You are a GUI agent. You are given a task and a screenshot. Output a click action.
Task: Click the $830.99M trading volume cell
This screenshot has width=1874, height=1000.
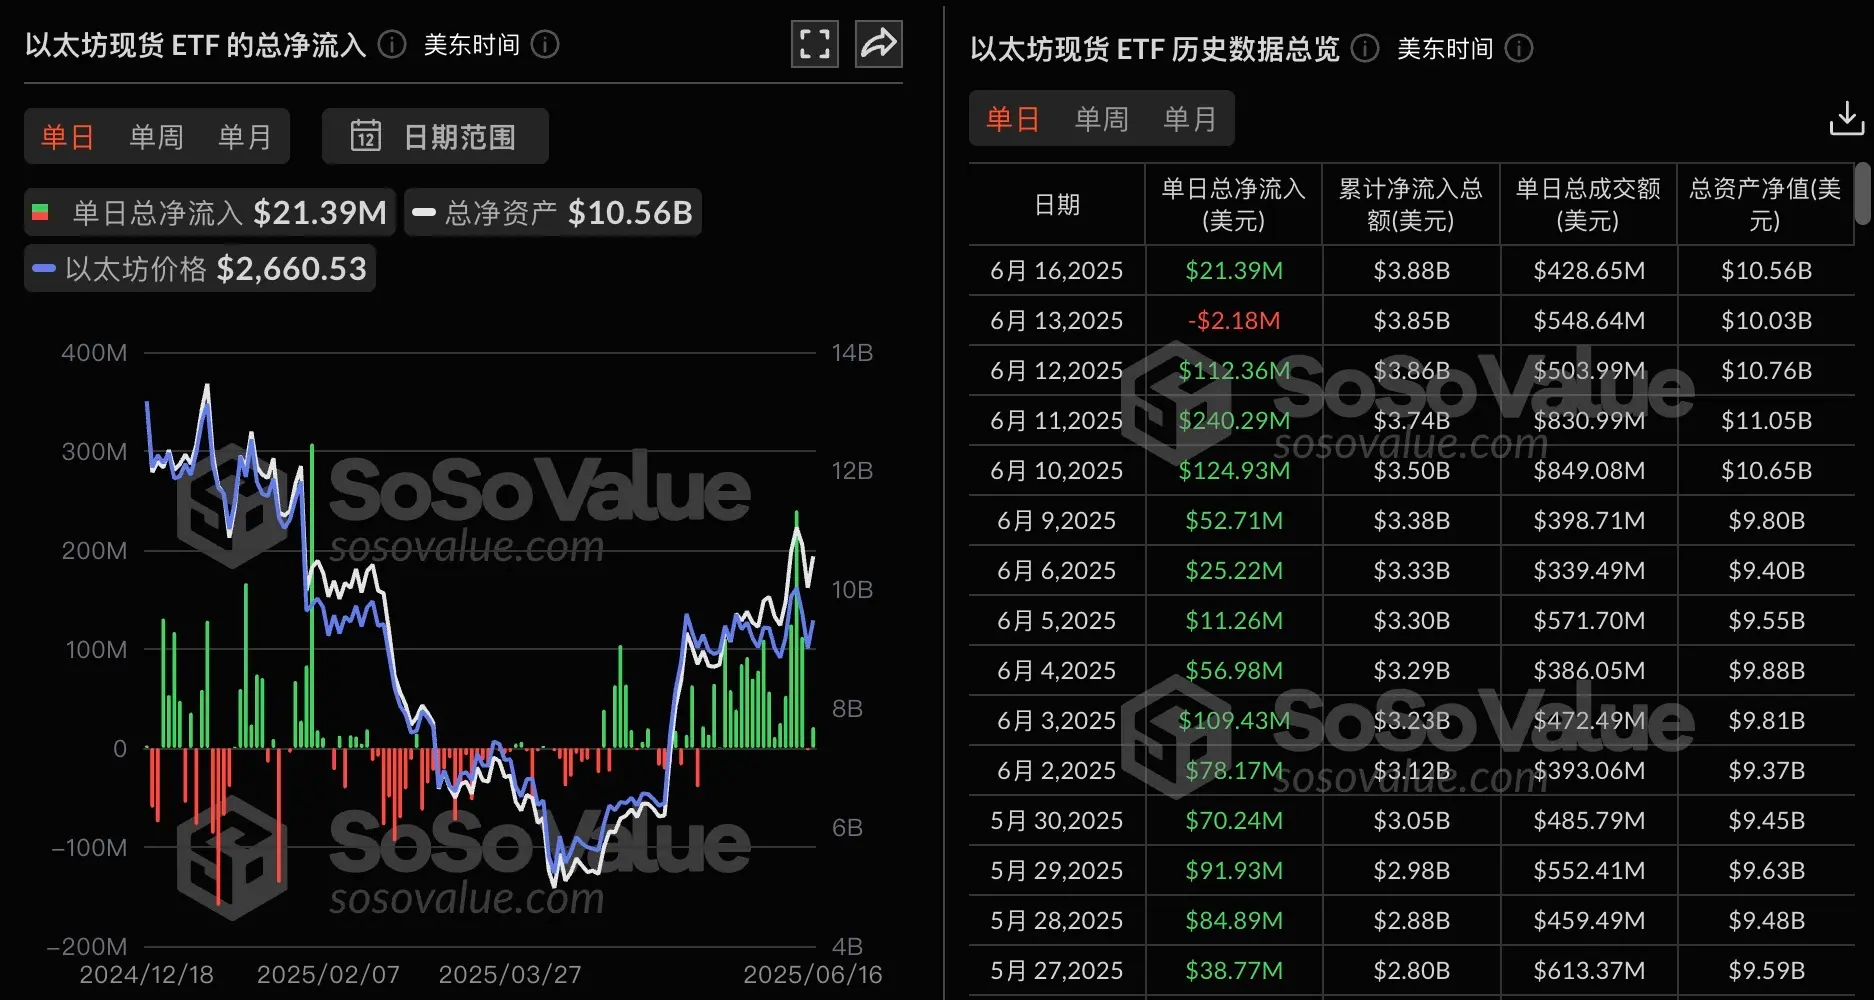pyautogui.click(x=1589, y=420)
